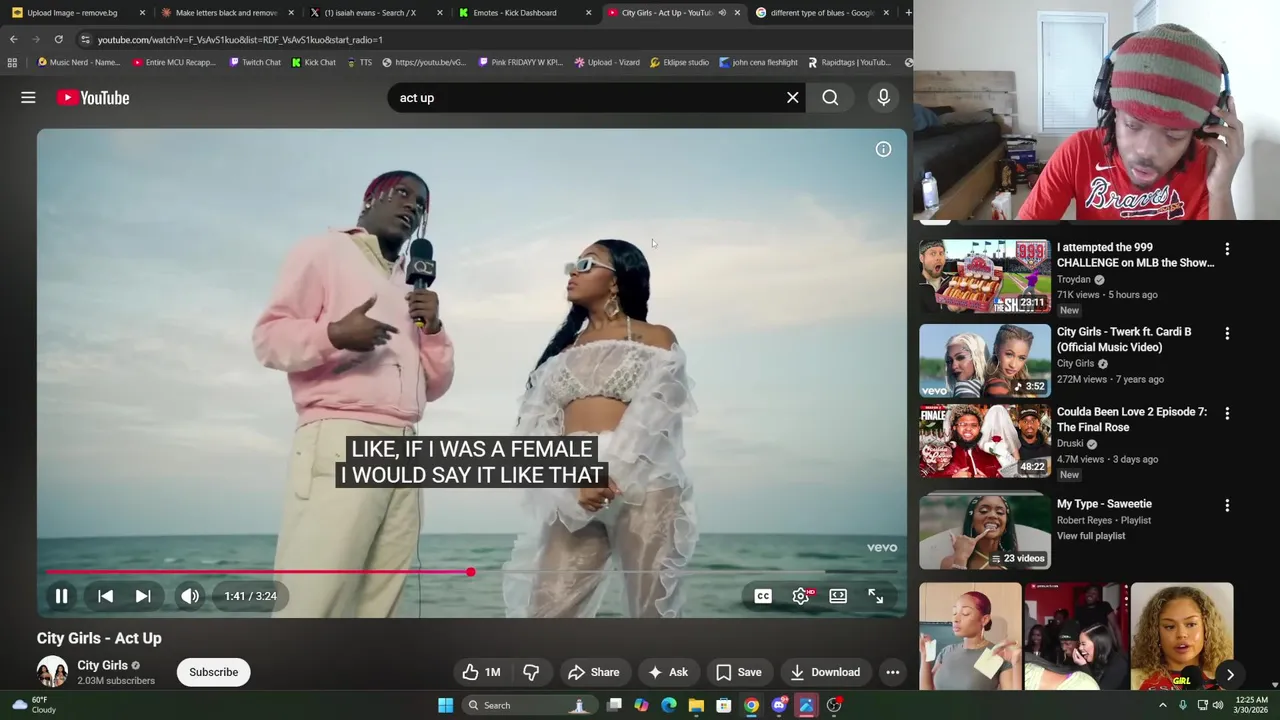Like the video thumbs up 1M
This screenshot has width=1280, height=720.
481,672
